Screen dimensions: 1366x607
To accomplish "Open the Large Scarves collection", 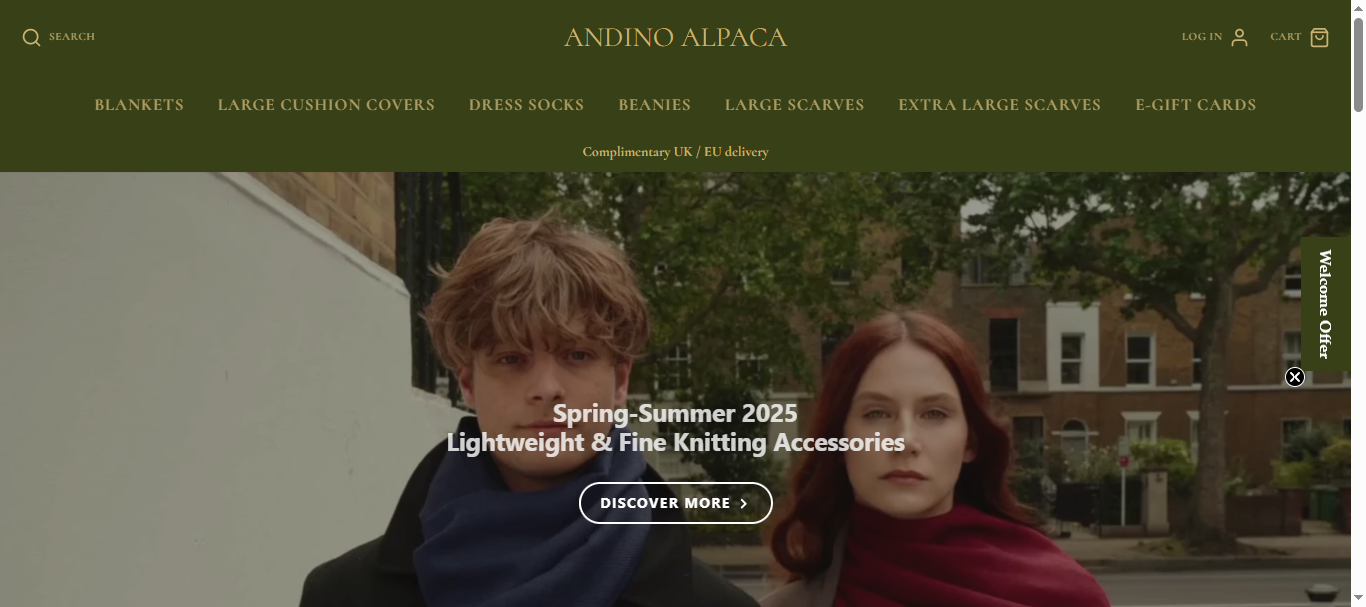I will [x=794, y=105].
